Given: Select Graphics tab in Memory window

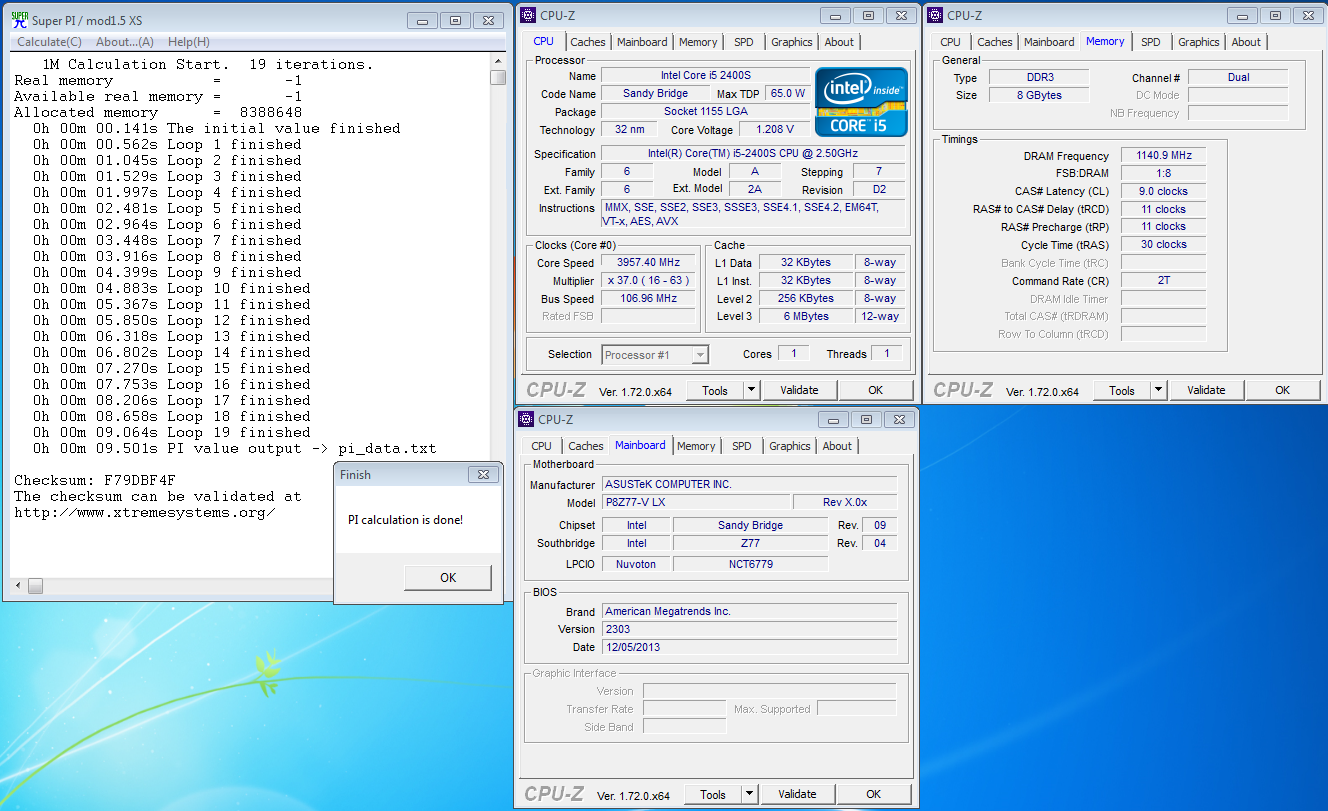Looking at the screenshot, I should coord(1199,42).
